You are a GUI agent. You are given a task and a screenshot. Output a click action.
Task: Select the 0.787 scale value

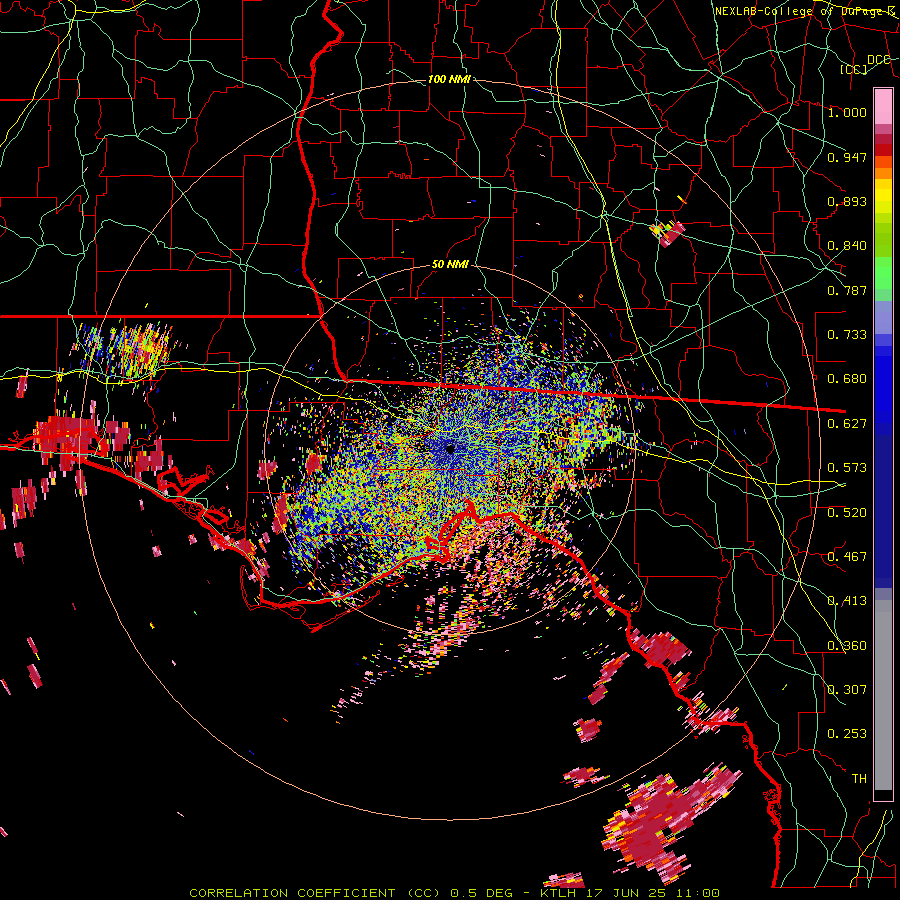pyautogui.click(x=847, y=290)
